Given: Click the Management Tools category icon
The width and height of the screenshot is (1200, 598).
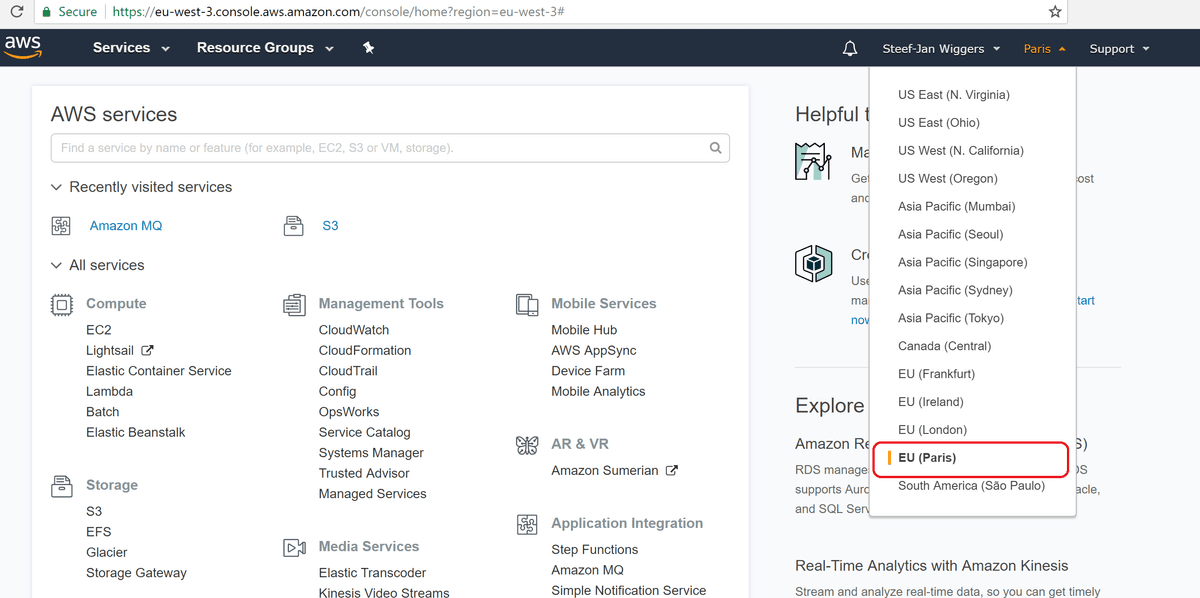Looking at the screenshot, I should tap(294, 304).
